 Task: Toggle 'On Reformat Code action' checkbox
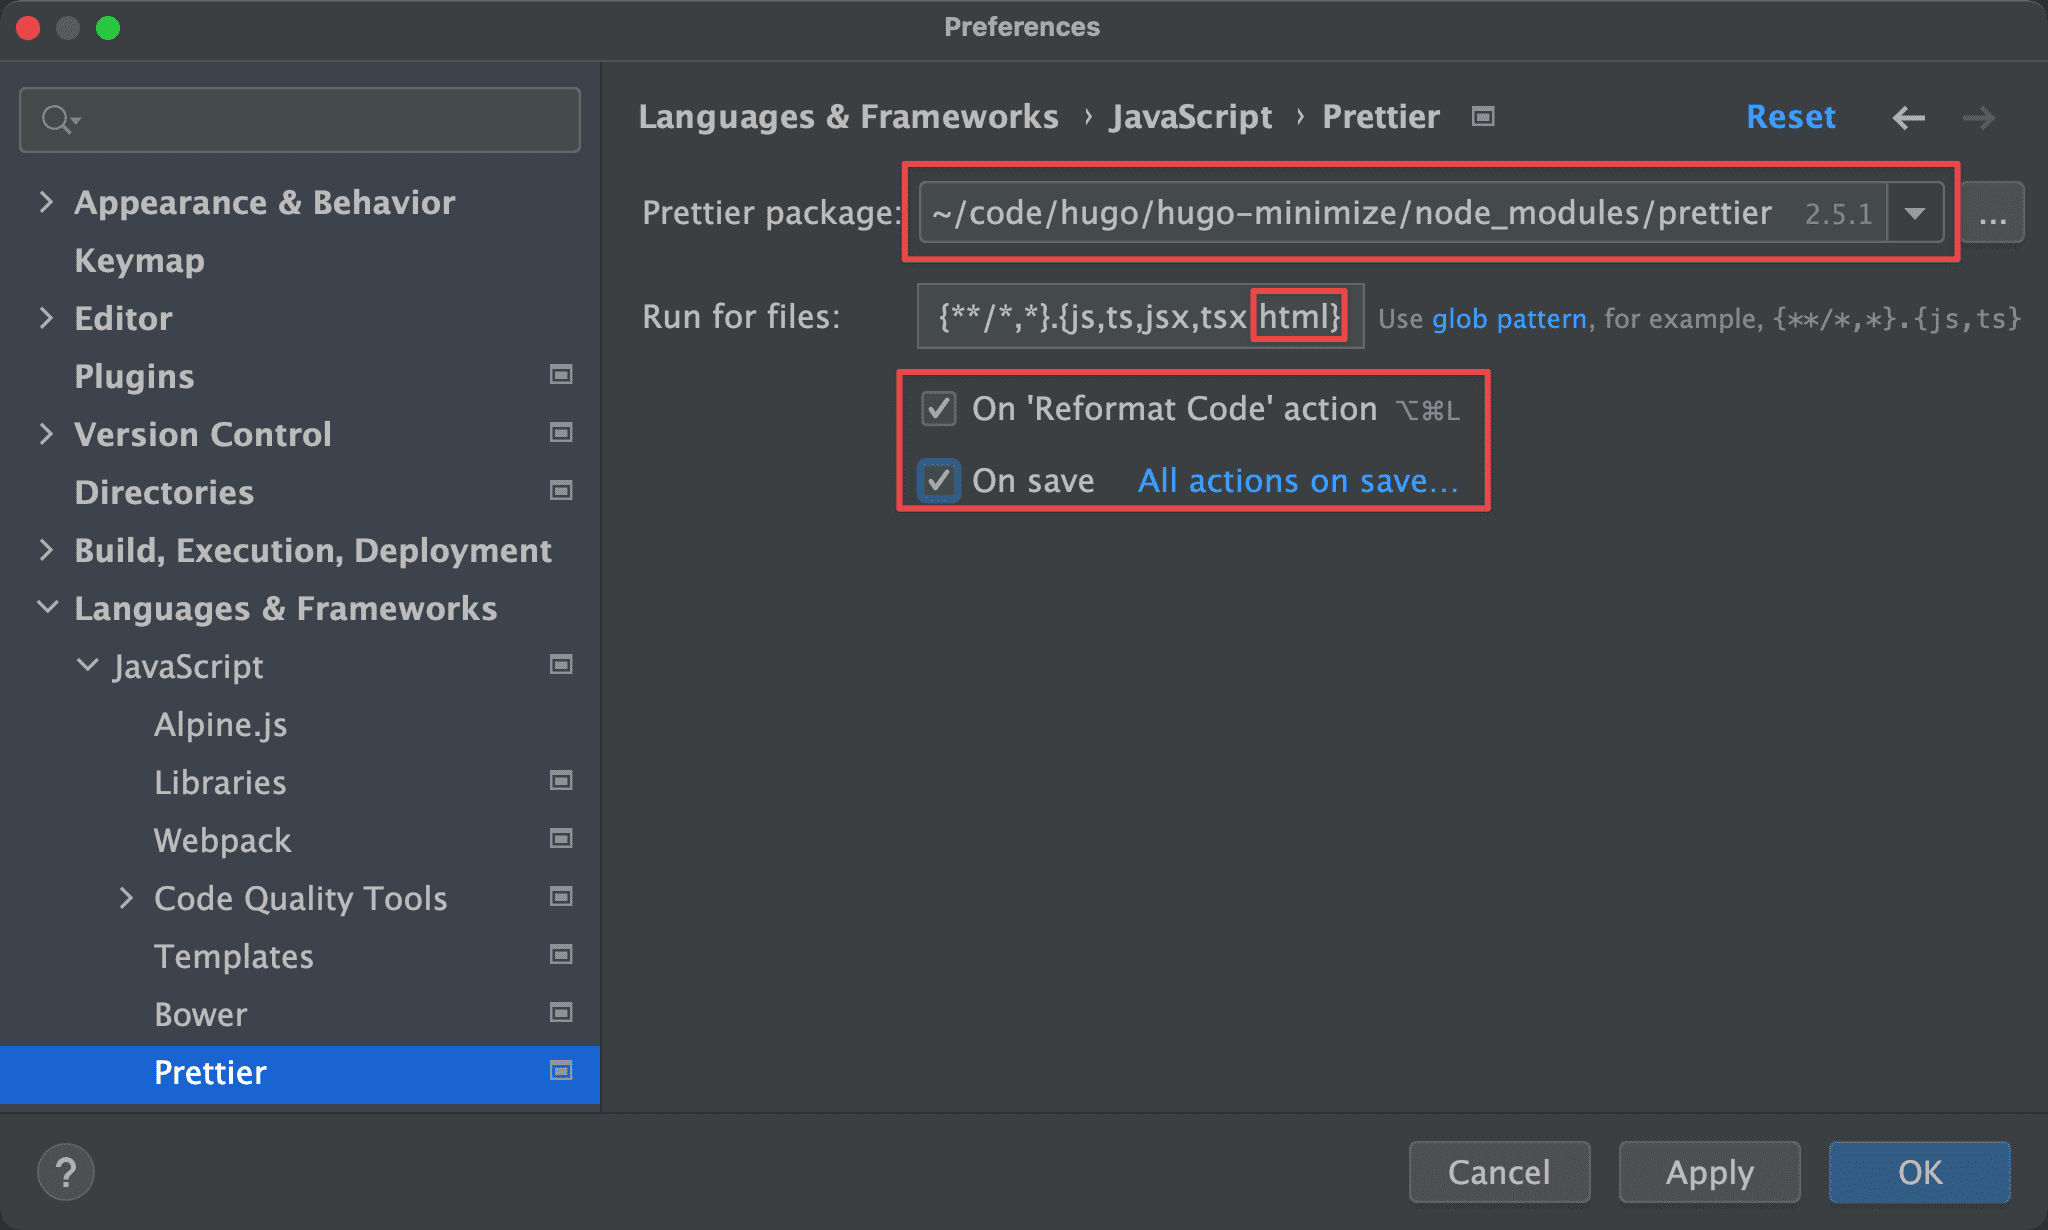941,410
